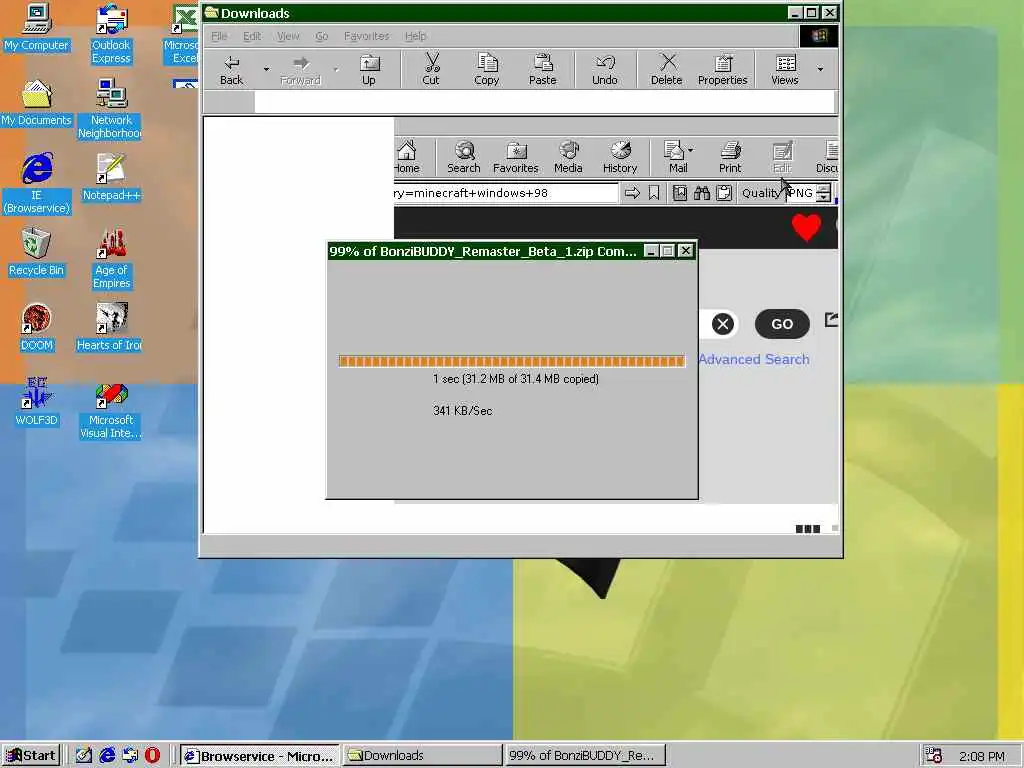Click the History icon in the browser toolbar
The width and height of the screenshot is (1024, 768).
coord(620,151)
